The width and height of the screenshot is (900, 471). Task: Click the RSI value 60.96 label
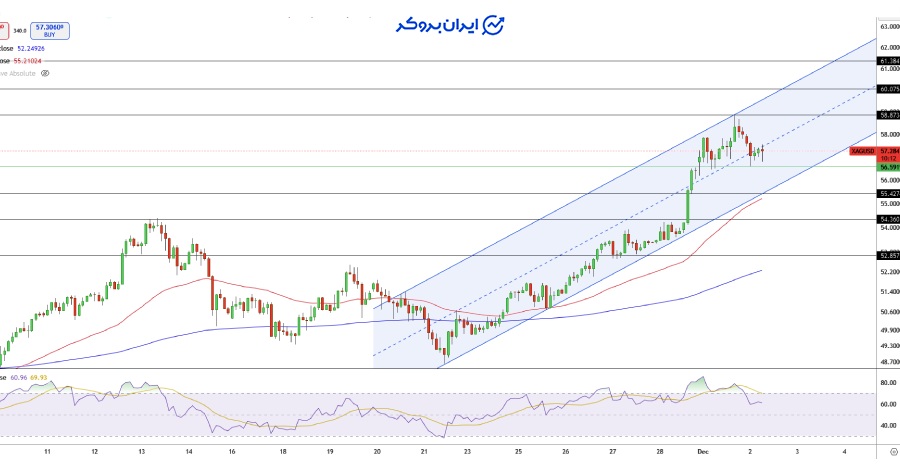coord(19,377)
